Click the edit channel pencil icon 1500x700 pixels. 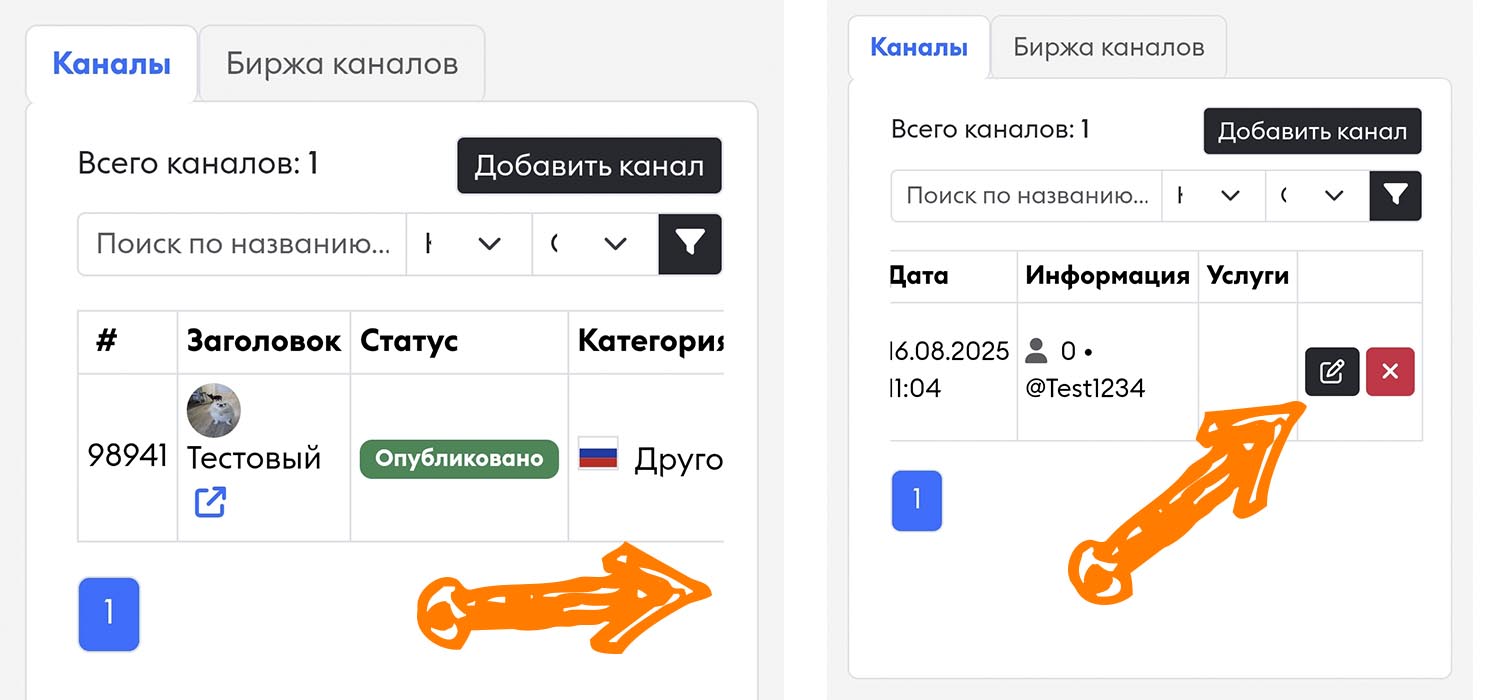point(1331,372)
